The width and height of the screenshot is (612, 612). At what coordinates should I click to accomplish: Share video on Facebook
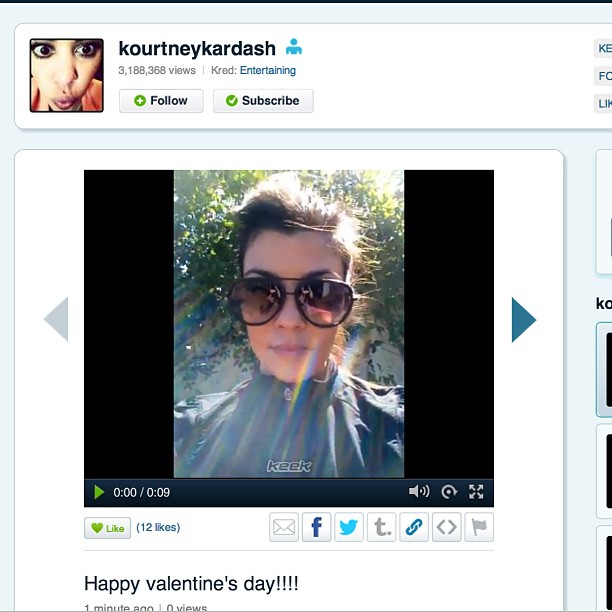(317, 527)
